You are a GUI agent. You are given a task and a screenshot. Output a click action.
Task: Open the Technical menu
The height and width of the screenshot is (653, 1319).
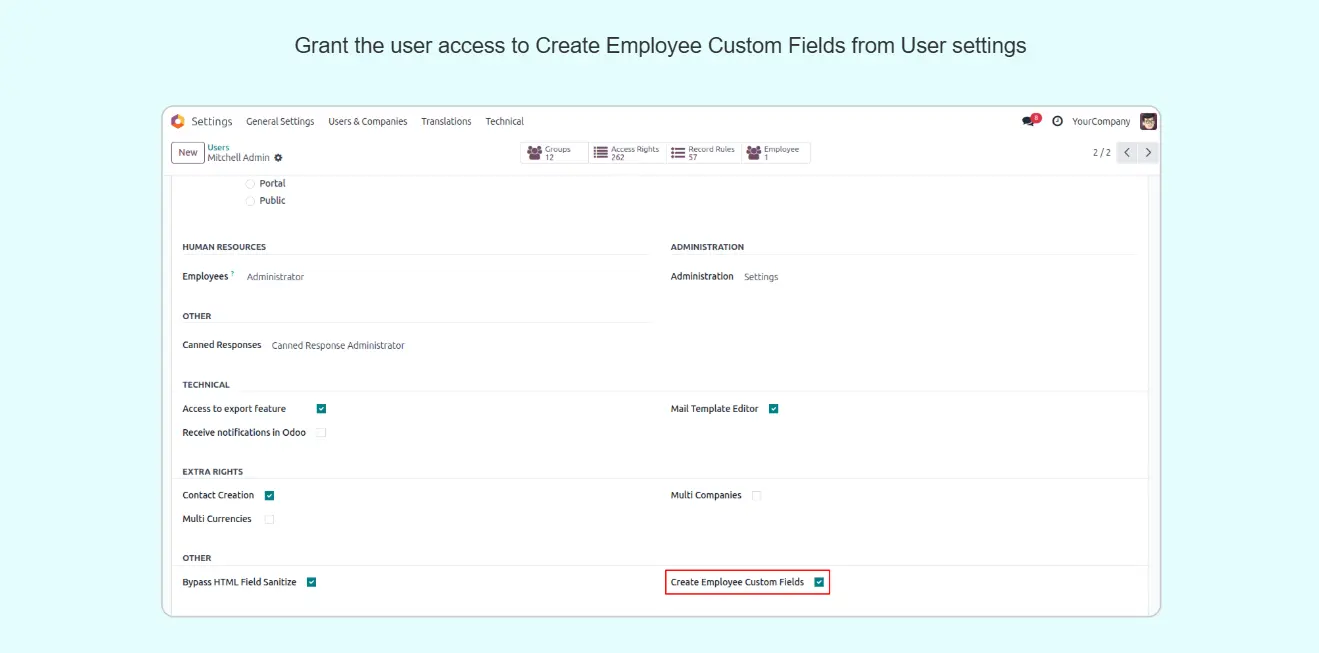coord(504,122)
